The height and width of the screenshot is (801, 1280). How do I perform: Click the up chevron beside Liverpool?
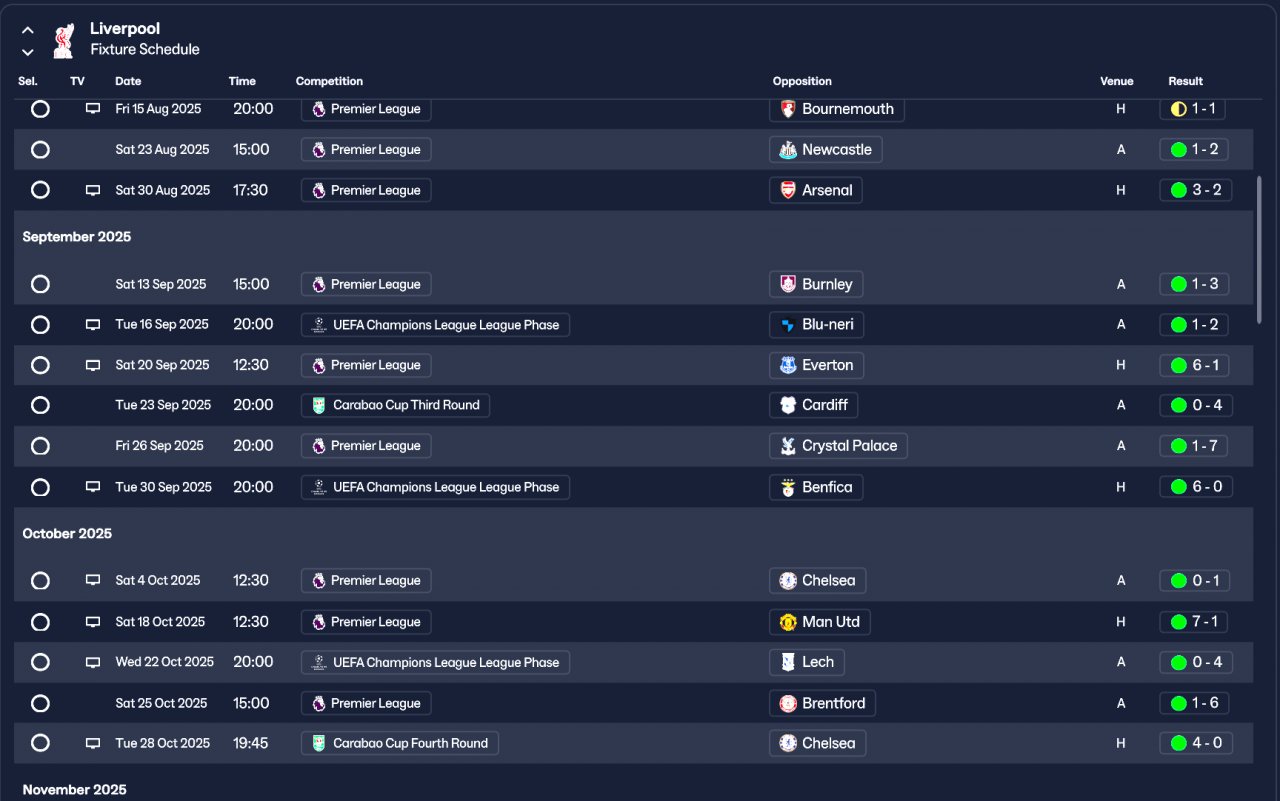tap(28, 30)
